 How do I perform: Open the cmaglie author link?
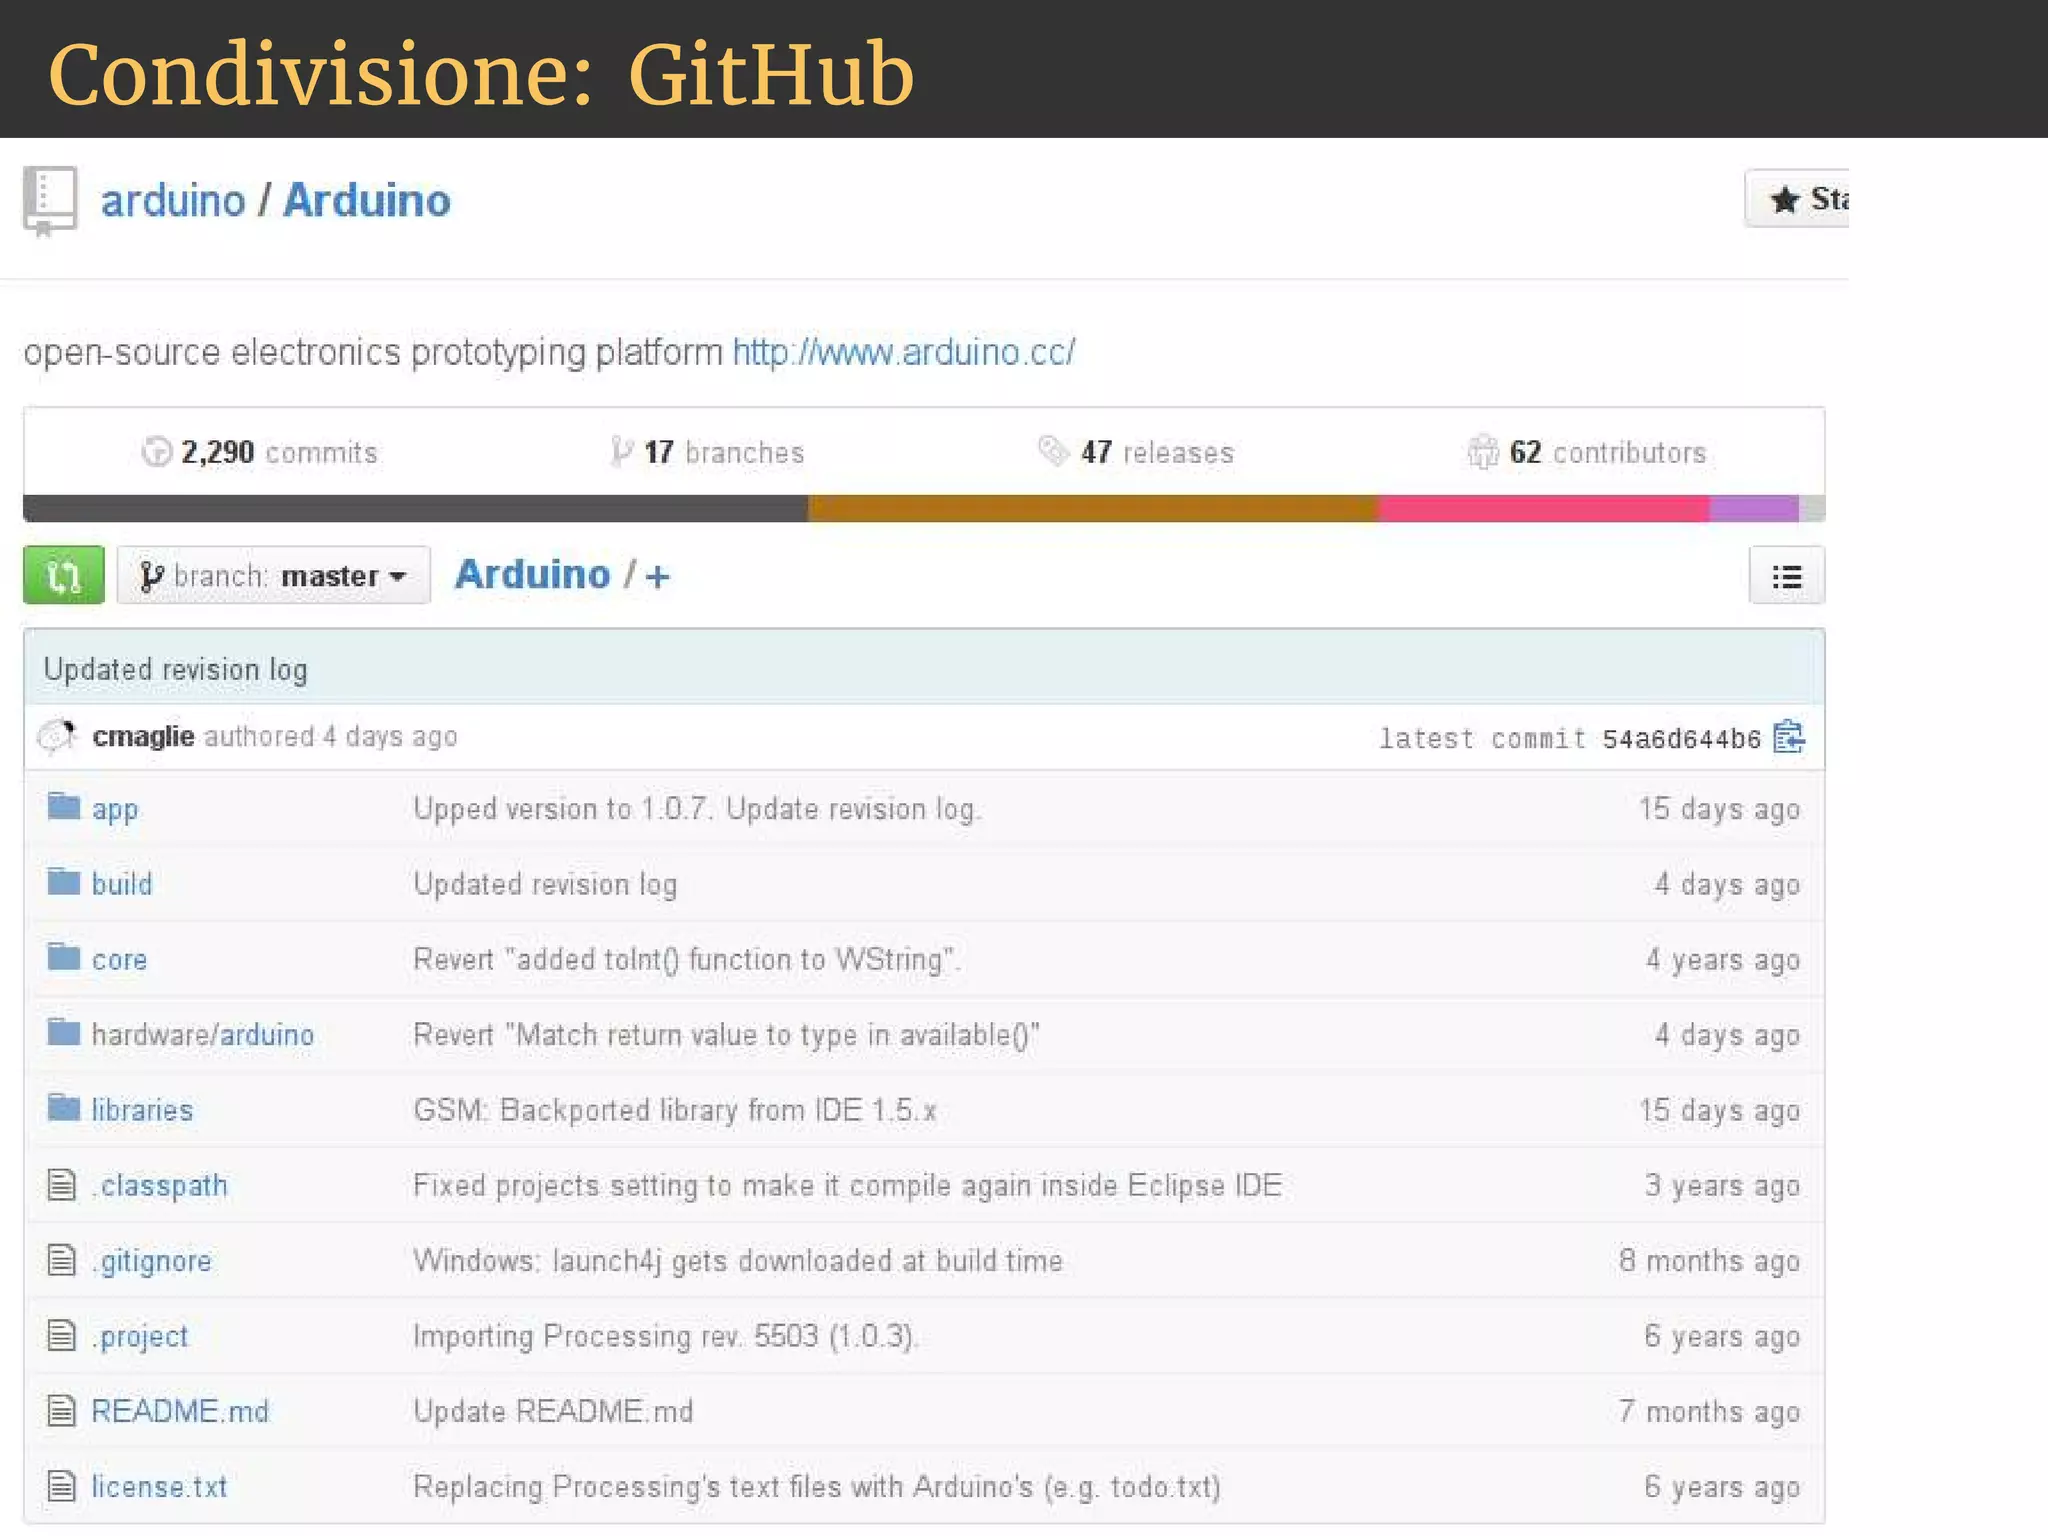[x=143, y=736]
